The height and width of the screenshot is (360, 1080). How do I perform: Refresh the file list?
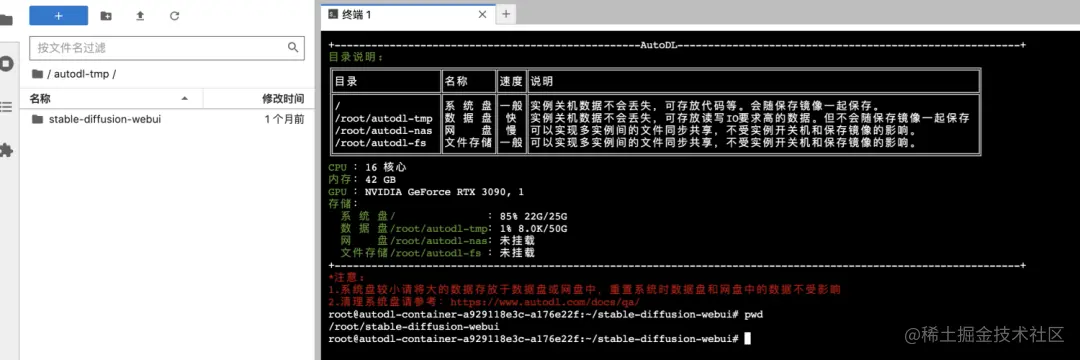(174, 15)
